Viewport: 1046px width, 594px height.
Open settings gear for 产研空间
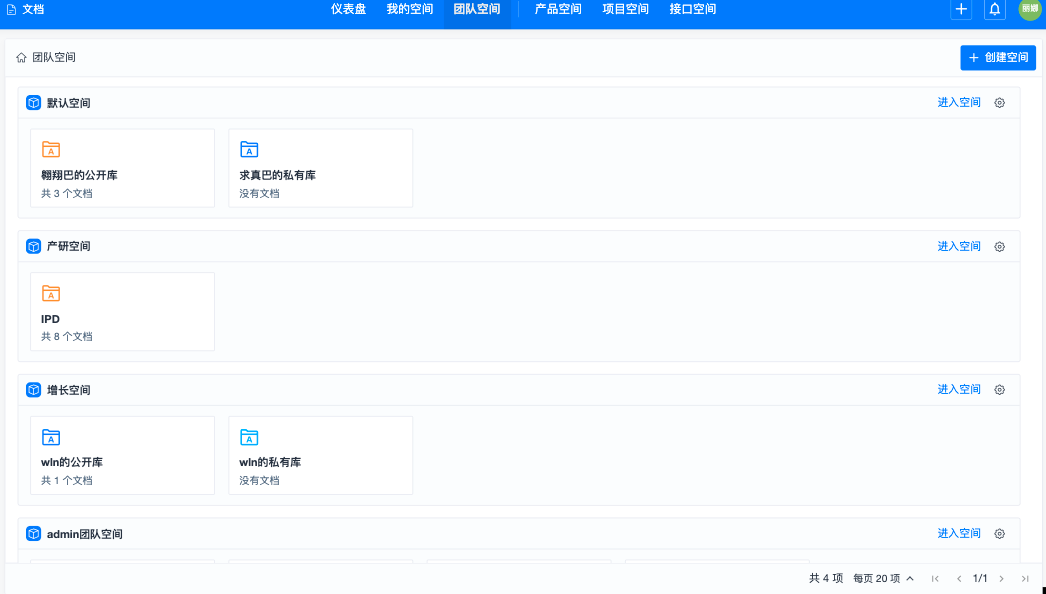click(999, 247)
